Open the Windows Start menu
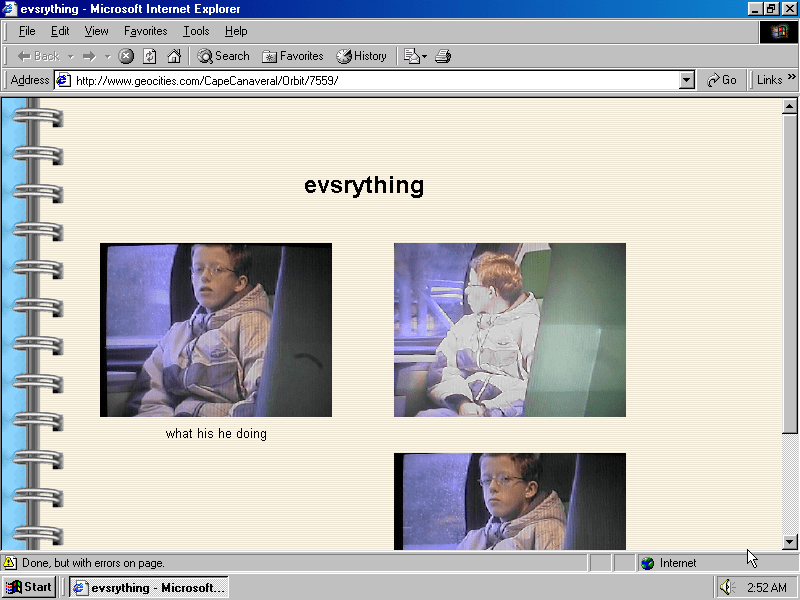 point(30,587)
